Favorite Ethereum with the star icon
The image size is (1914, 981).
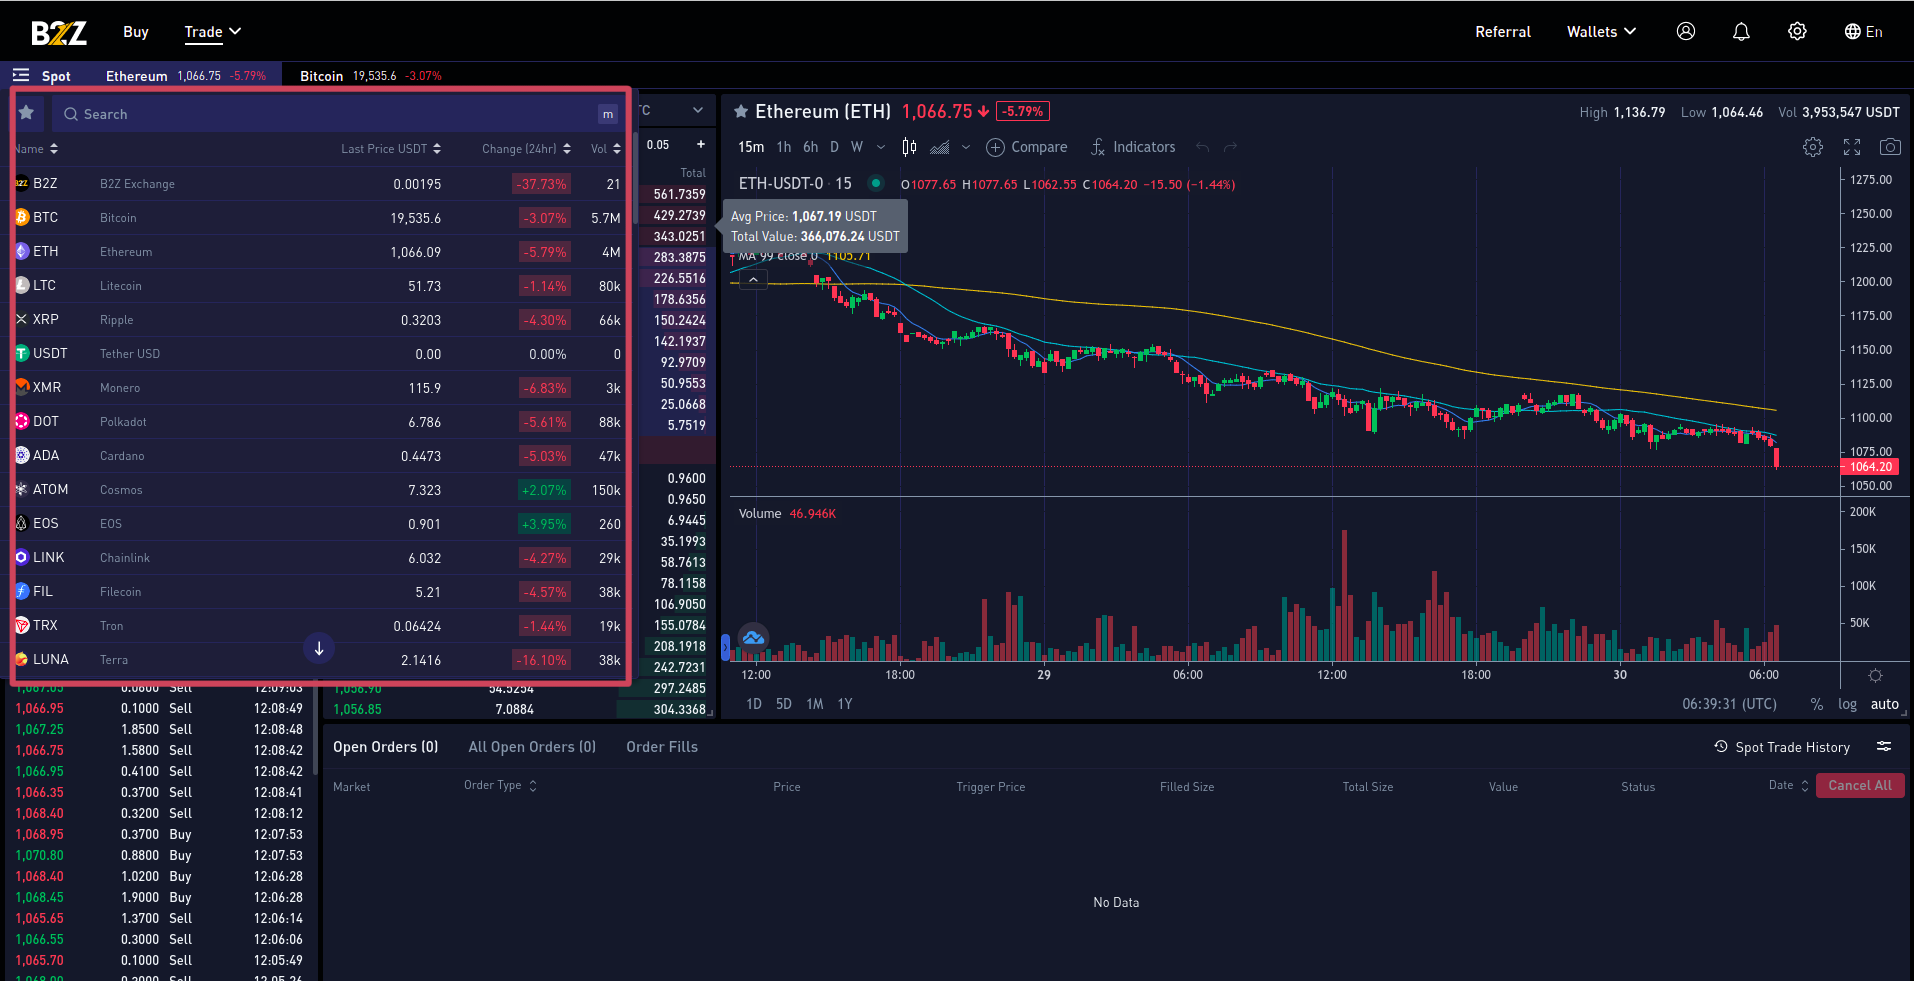click(741, 112)
